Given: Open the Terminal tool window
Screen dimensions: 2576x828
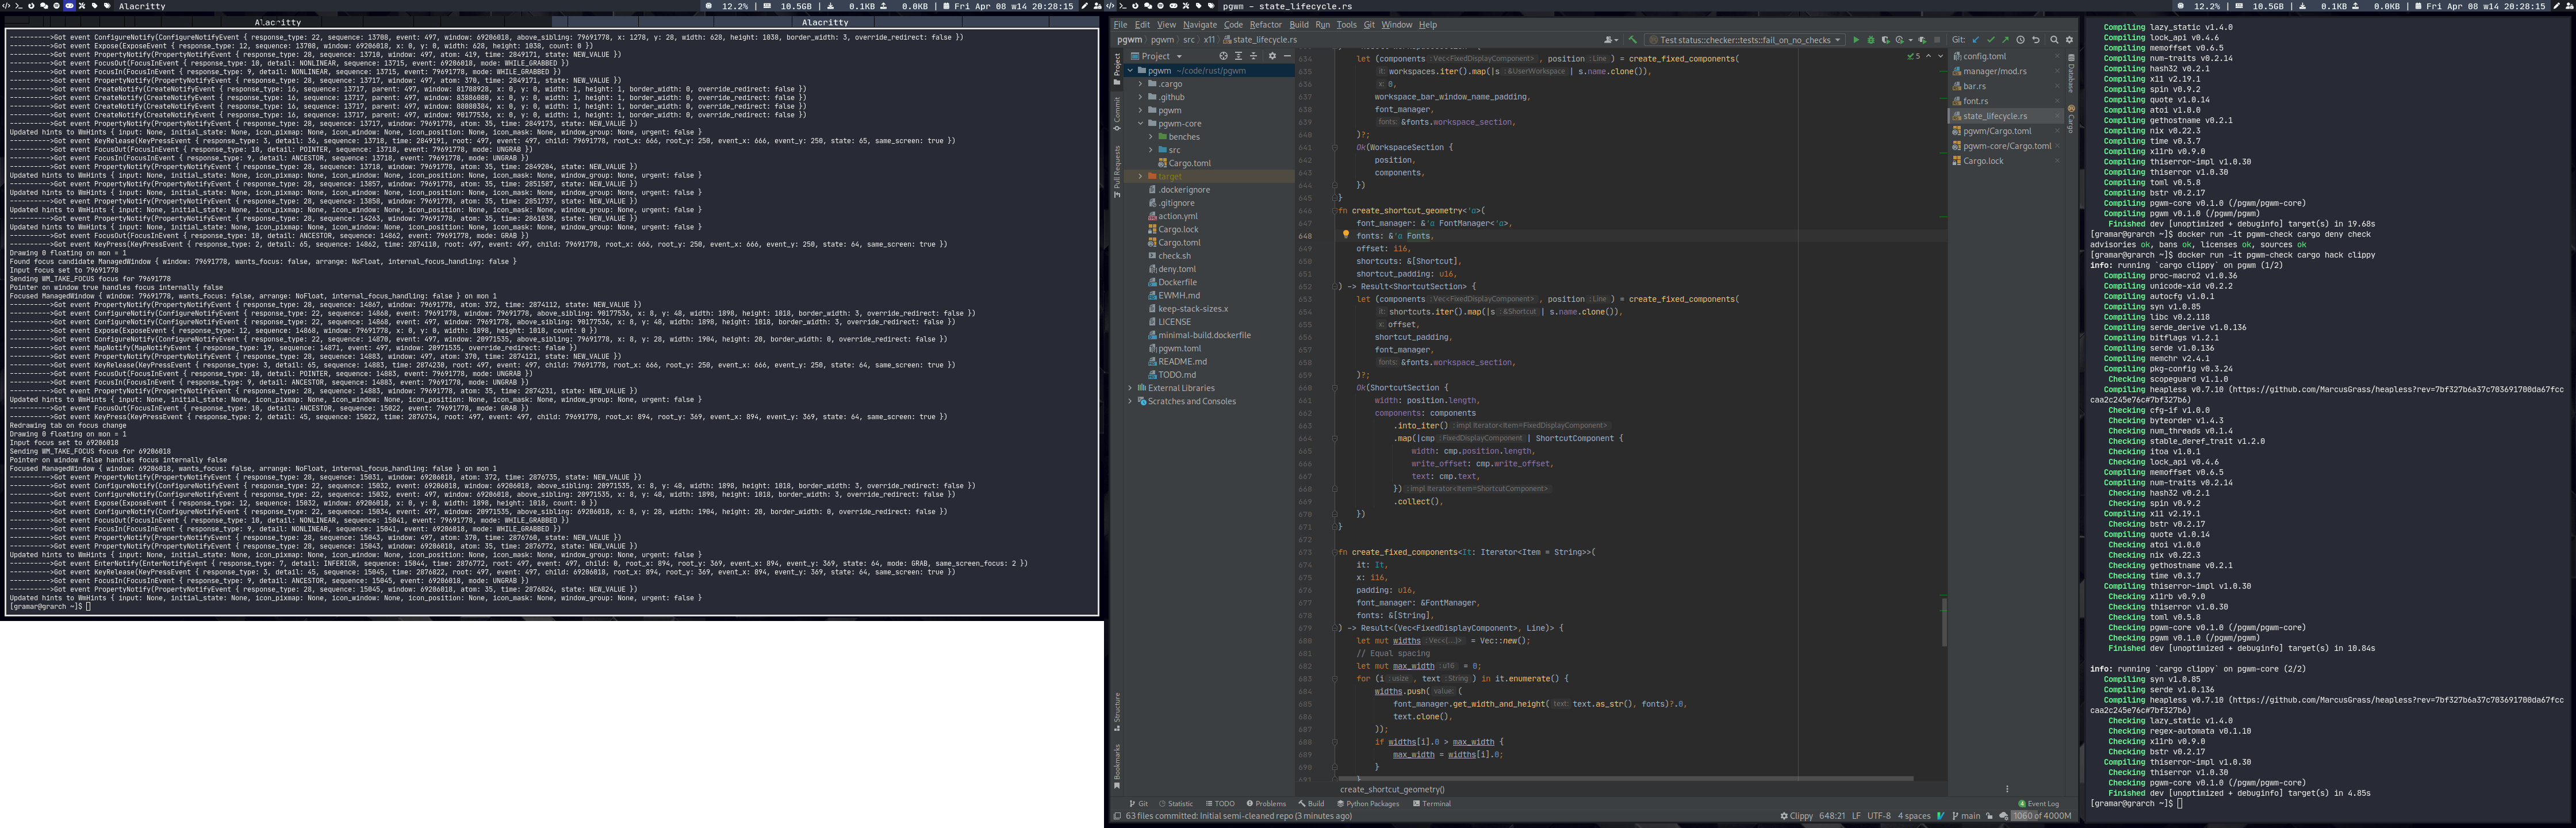Looking at the screenshot, I should (1431, 803).
